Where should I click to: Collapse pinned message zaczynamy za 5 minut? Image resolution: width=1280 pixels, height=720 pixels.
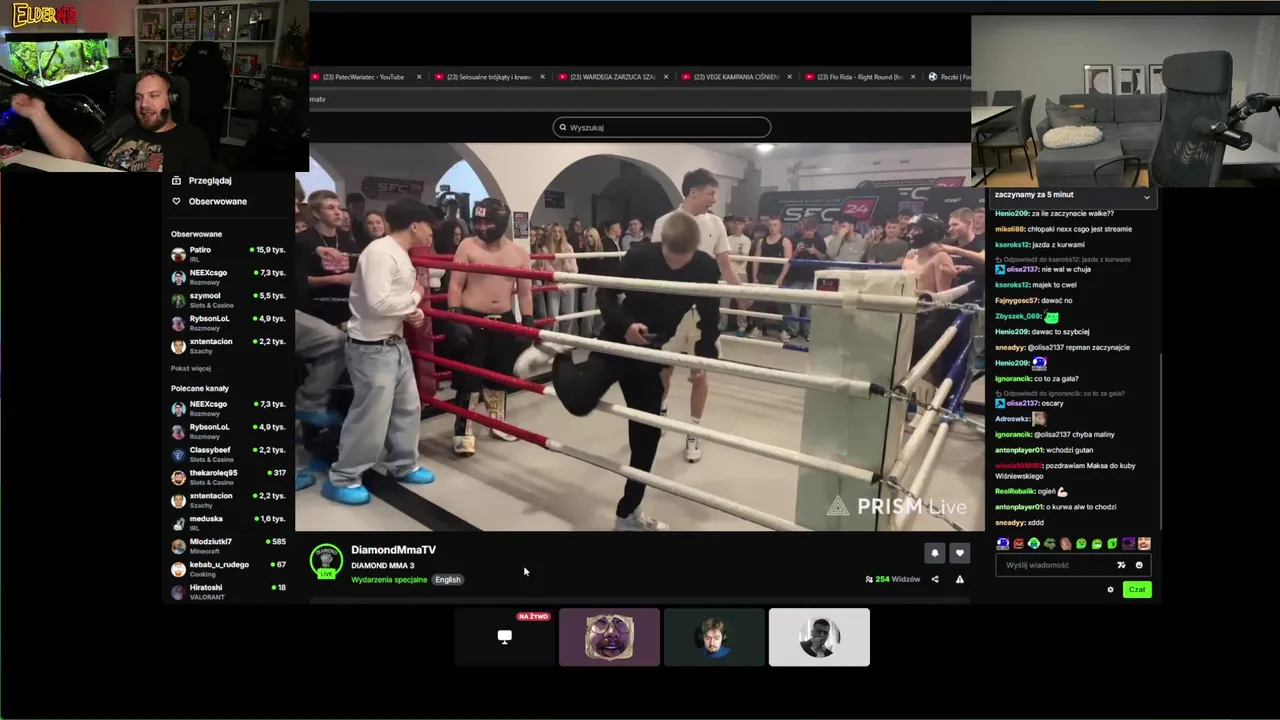1146,197
